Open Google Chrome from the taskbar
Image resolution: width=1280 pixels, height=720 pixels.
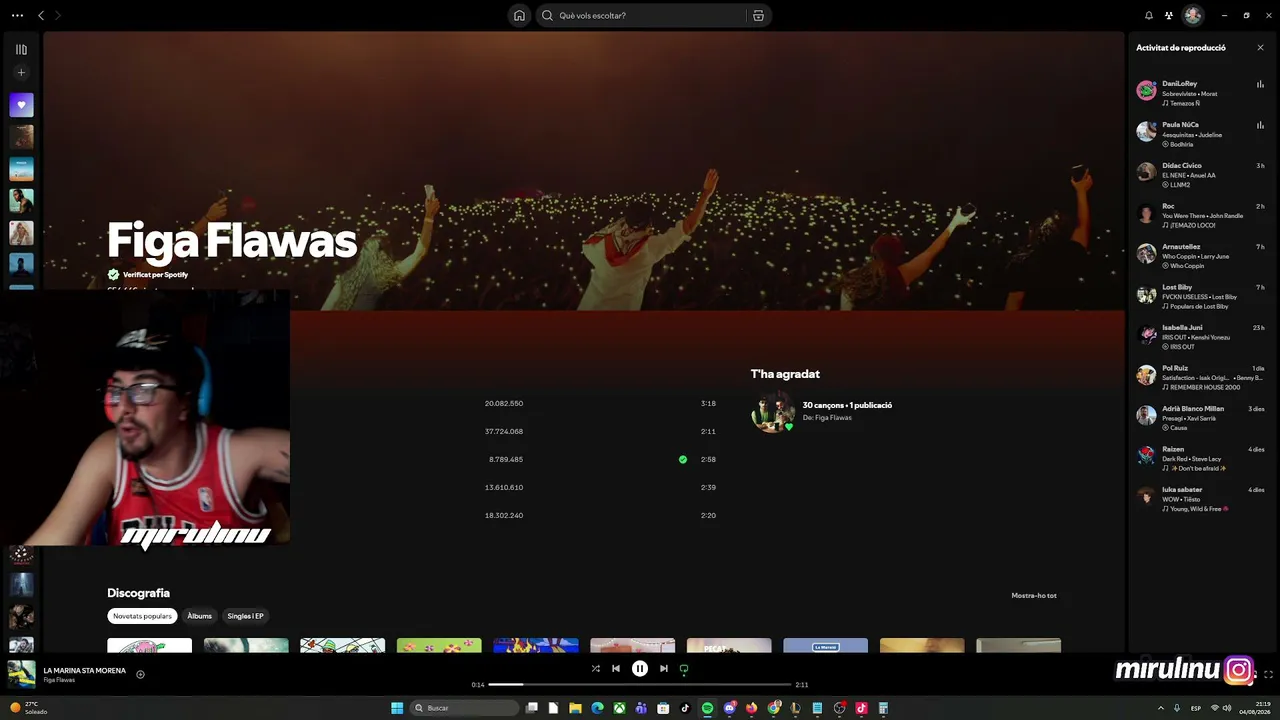tap(773, 708)
